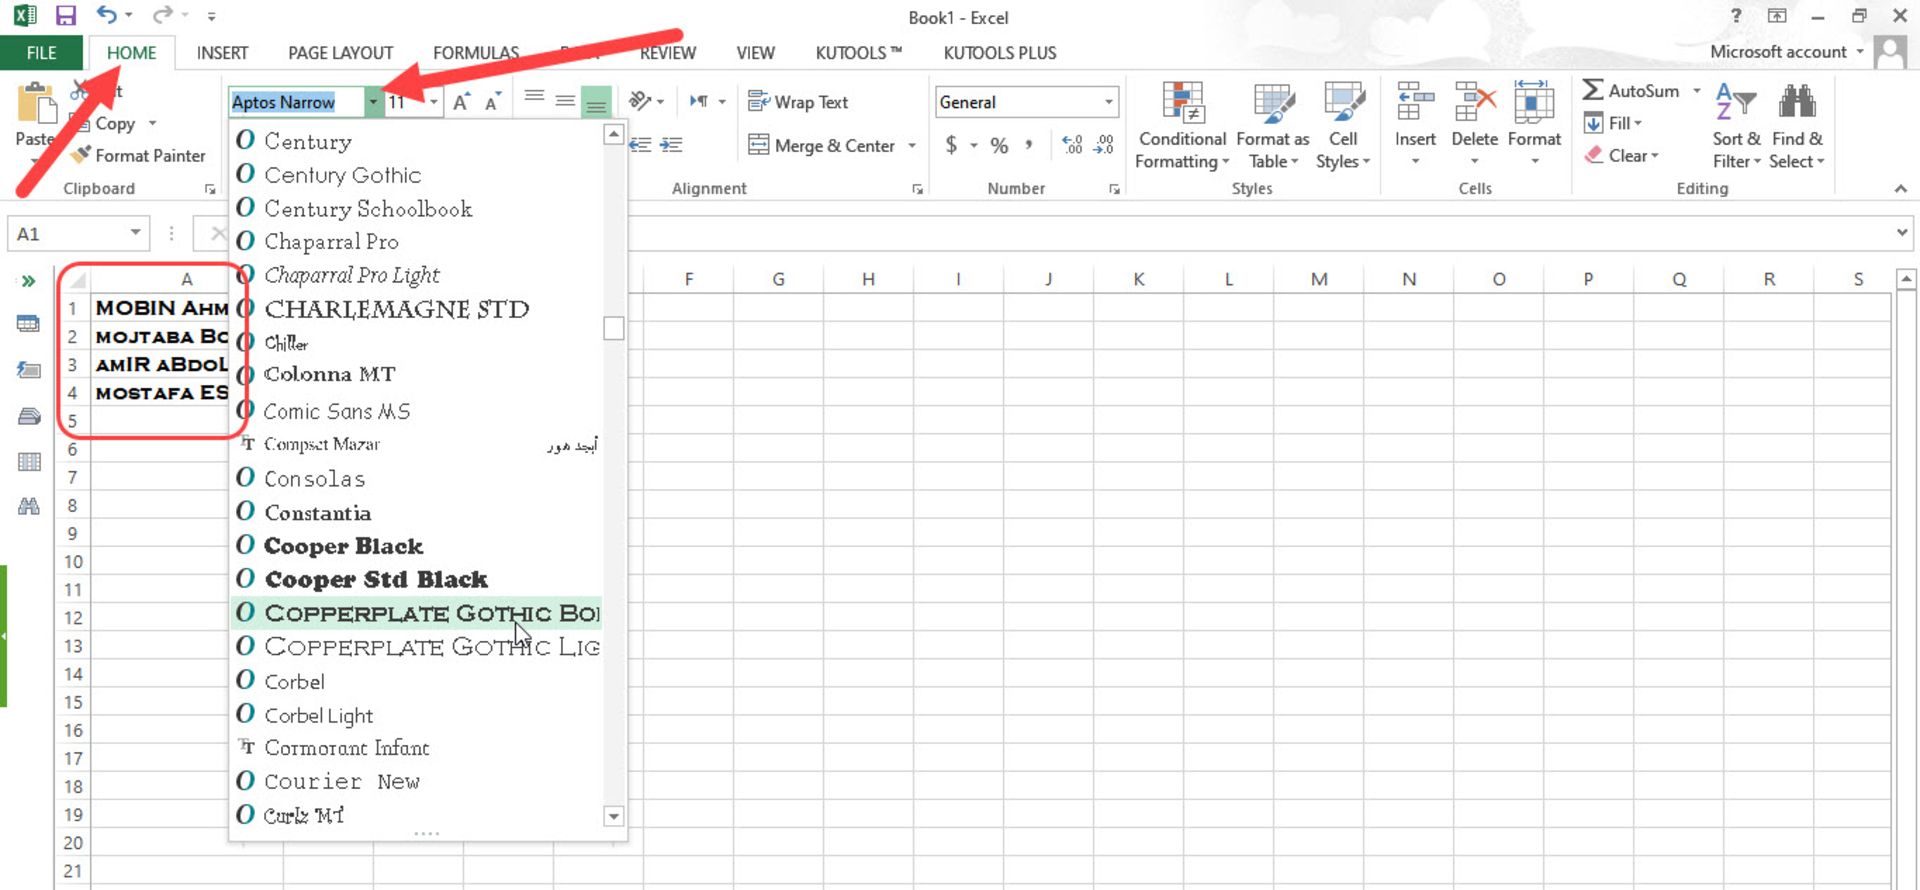The width and height of the screenshot is (1920, 890).
Task: Click Decrease Decimal icon
Action: tap(1104, 145)
